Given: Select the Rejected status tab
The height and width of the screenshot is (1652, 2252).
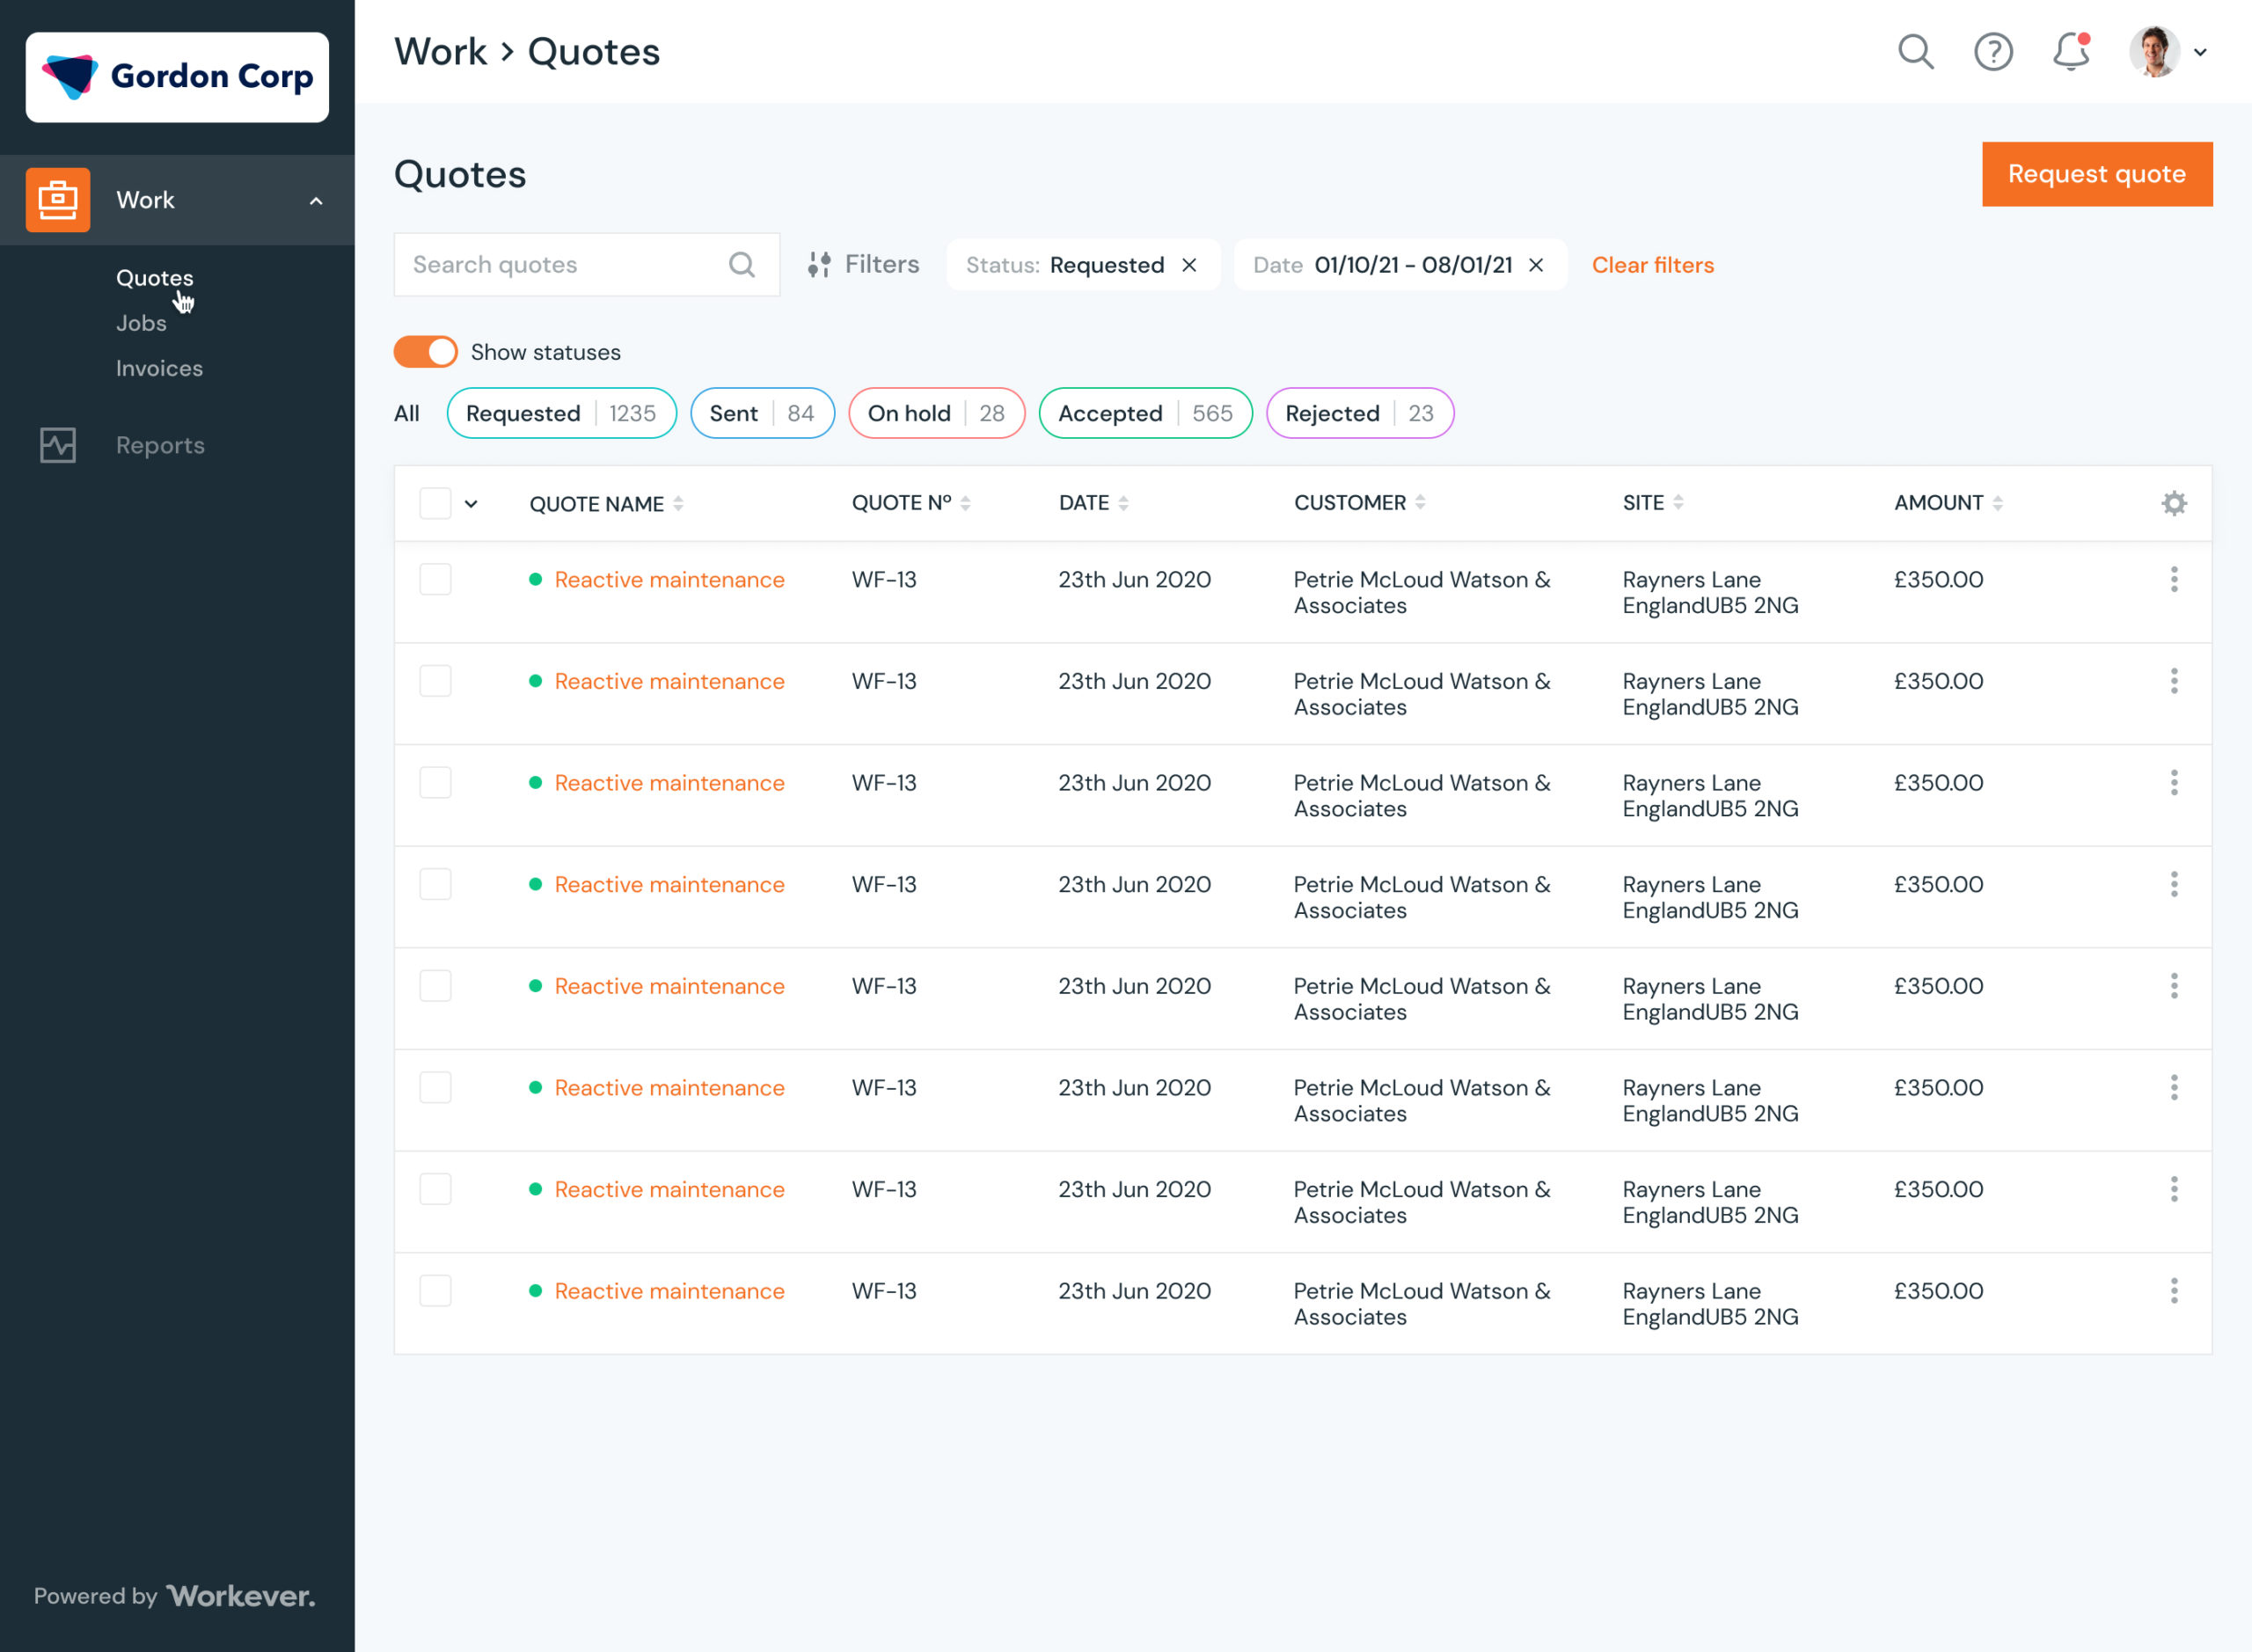Looking at the screenshot, I should click(1360, 413).
